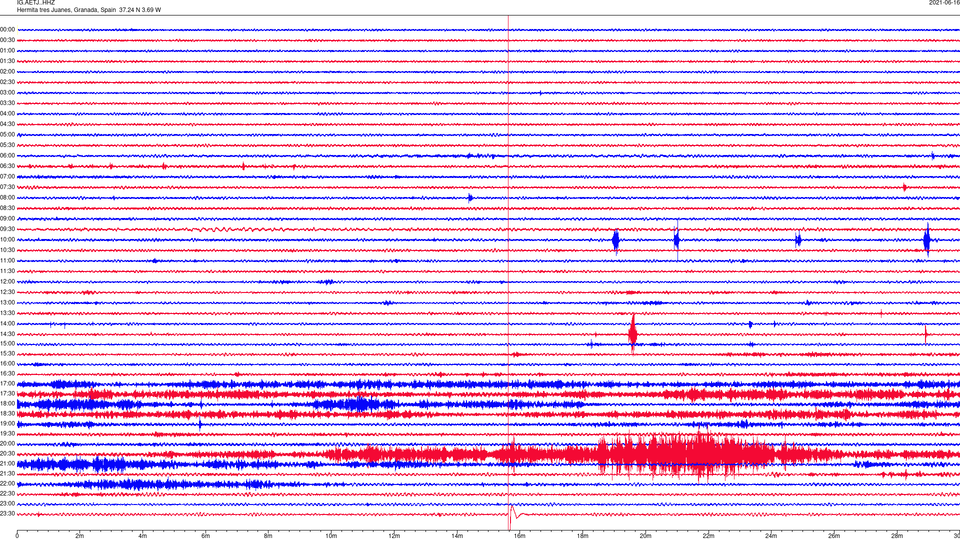
Task: Click the 04:30 time row label
Action: (7, 124)
